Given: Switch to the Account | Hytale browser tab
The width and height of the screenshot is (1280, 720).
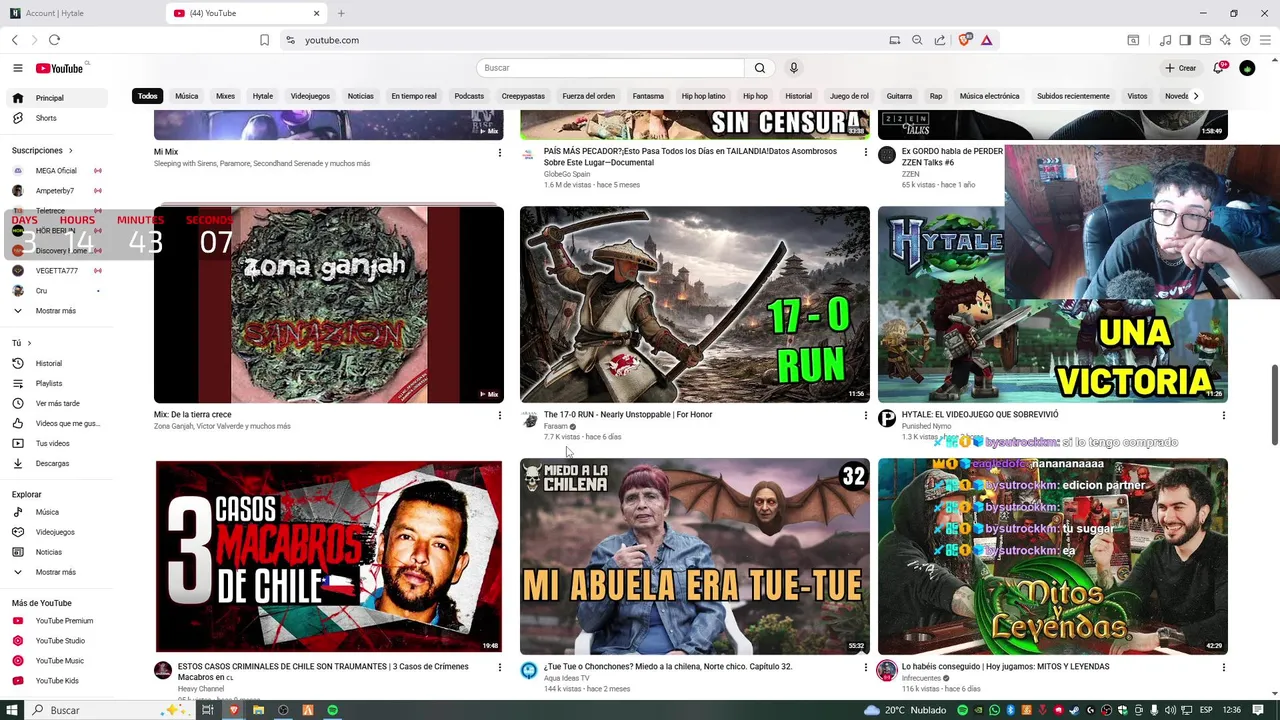Looking at the screenshot, I should click(80, 13).
